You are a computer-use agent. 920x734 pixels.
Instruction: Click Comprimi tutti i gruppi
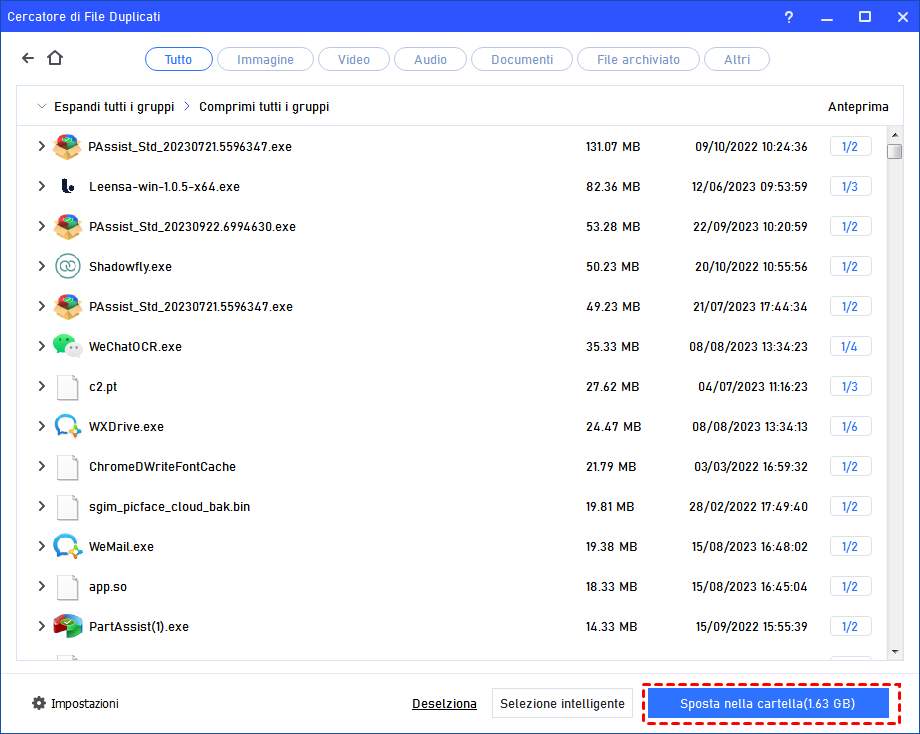264,107
